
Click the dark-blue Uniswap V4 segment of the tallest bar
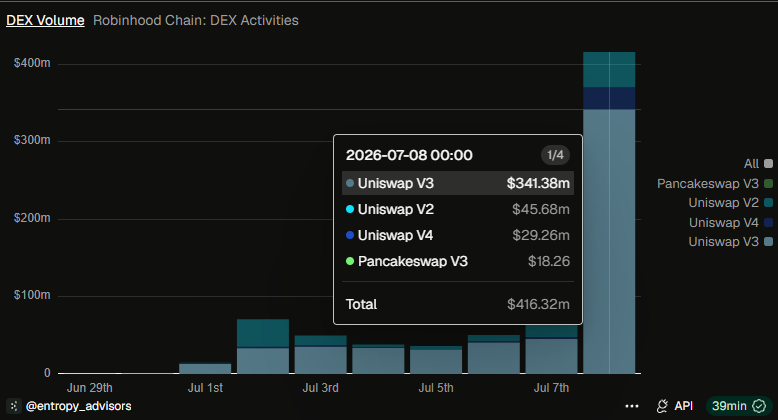tap(609, 98)
